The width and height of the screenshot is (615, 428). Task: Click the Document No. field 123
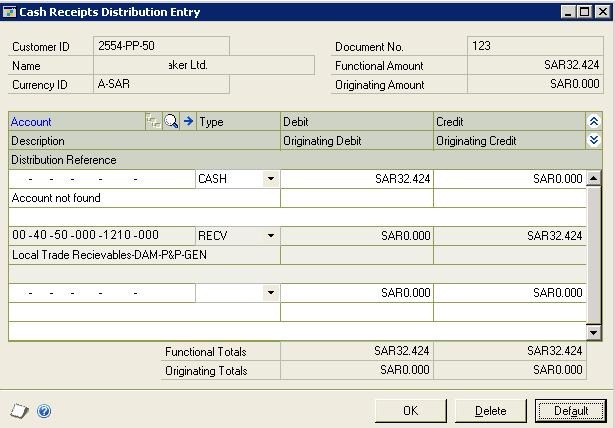(x=535, y=46)
